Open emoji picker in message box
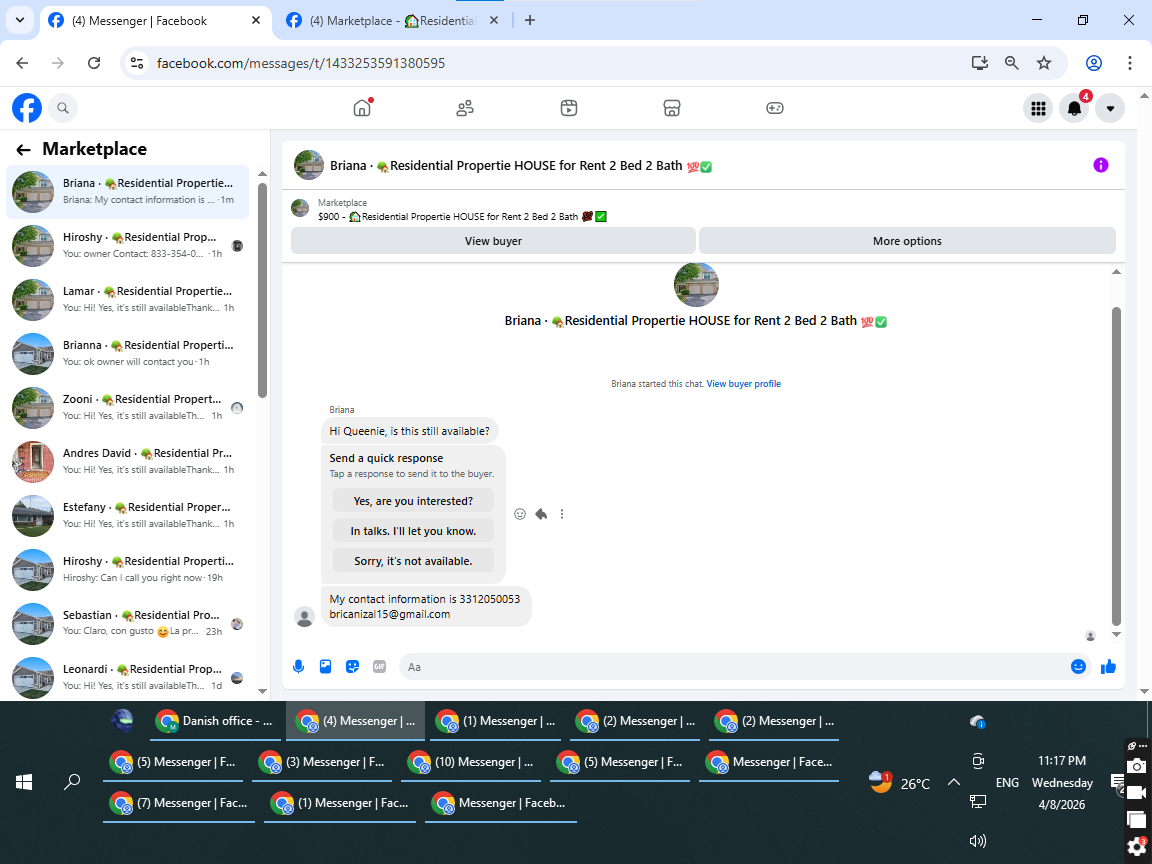This screenshot has width=1152, height=864. coord(1078,666)
